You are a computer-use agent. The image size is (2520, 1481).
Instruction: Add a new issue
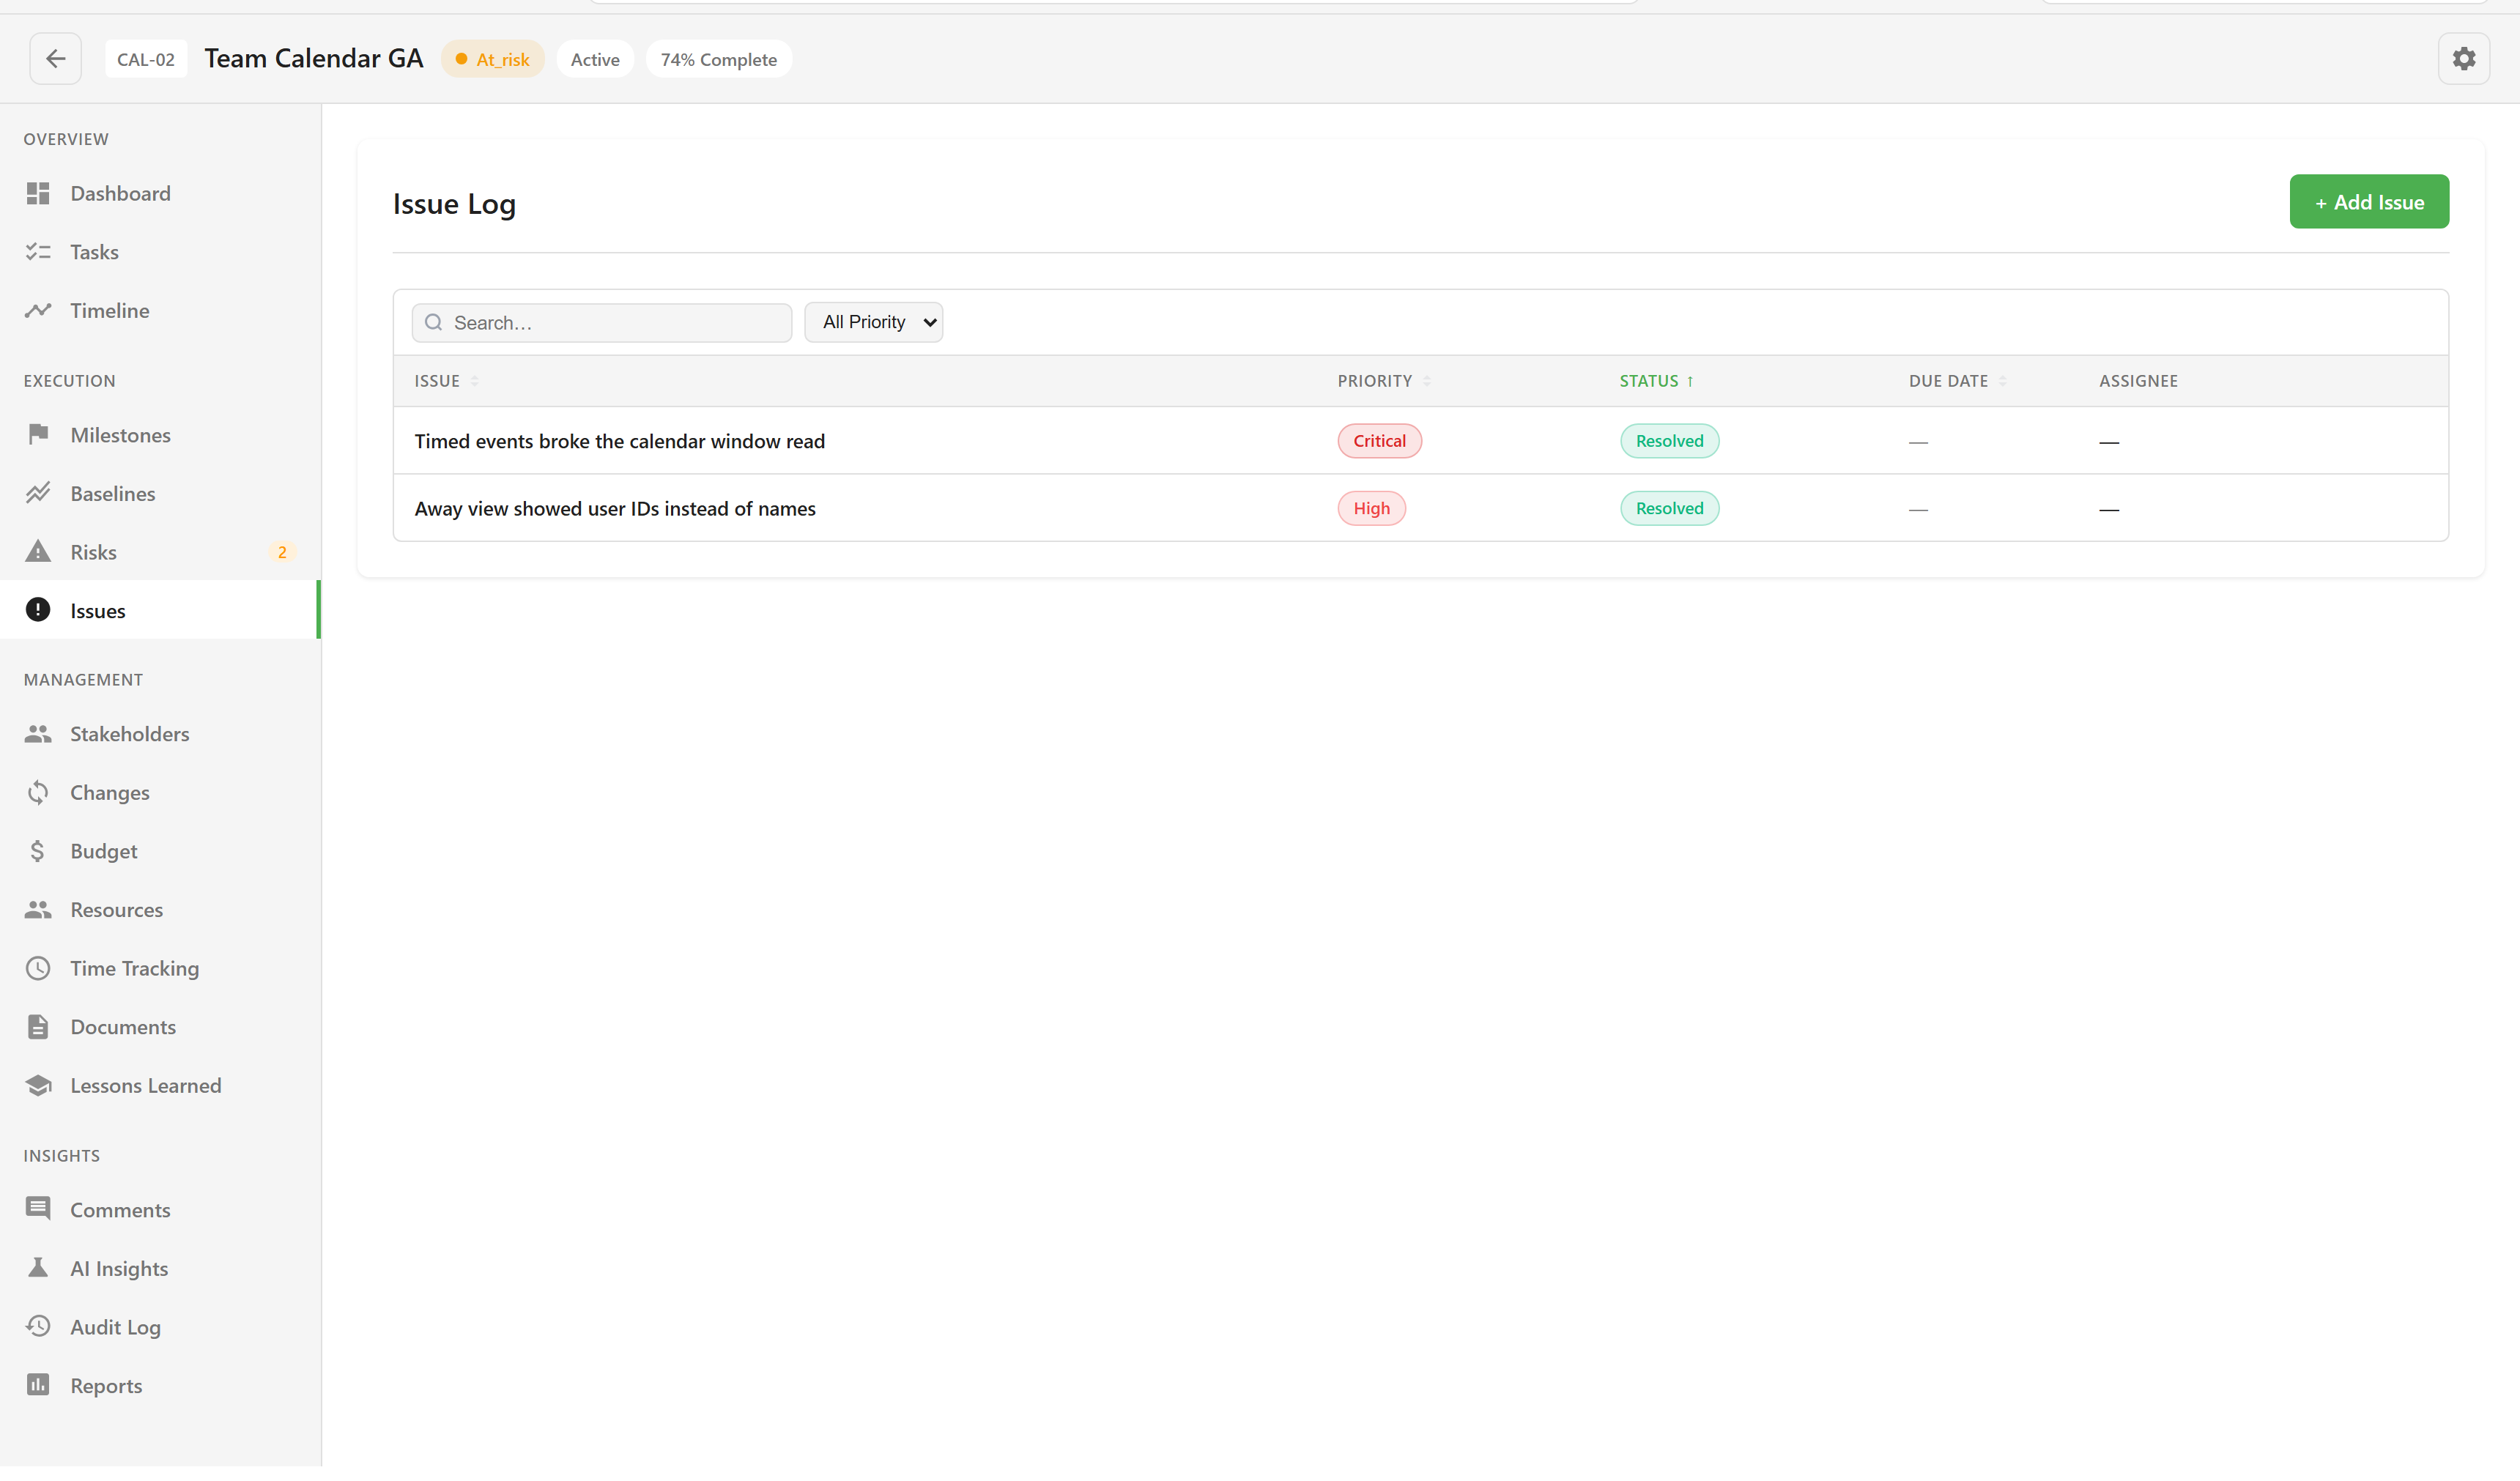(2369, 203)
